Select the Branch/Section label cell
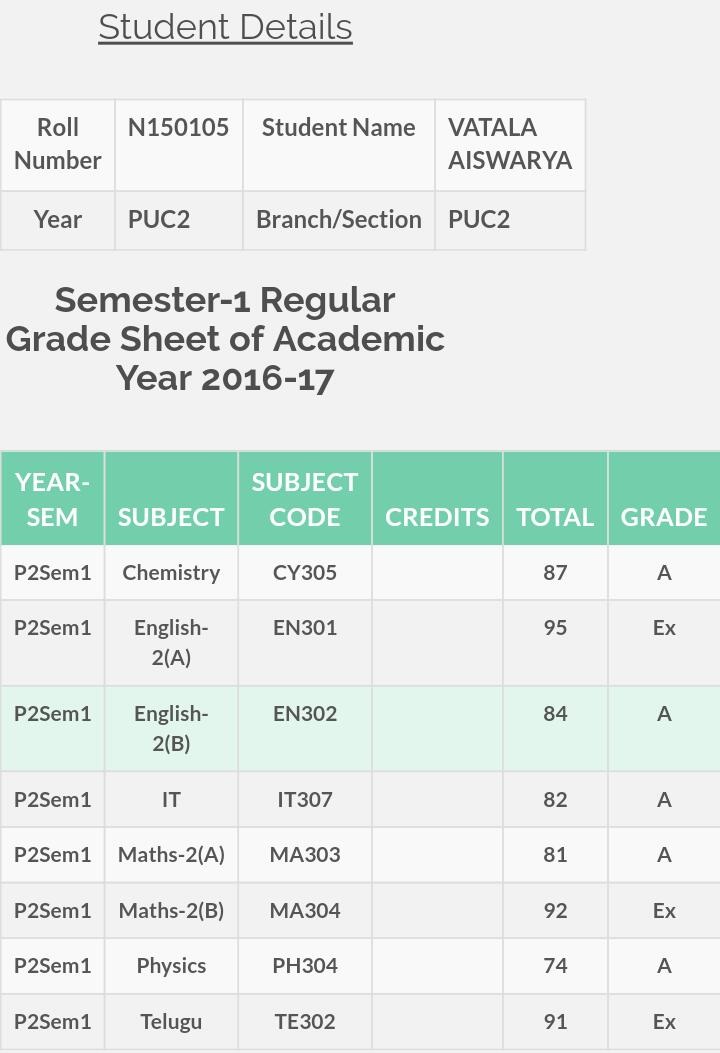 pyautogui.click(x=339, y=220)
